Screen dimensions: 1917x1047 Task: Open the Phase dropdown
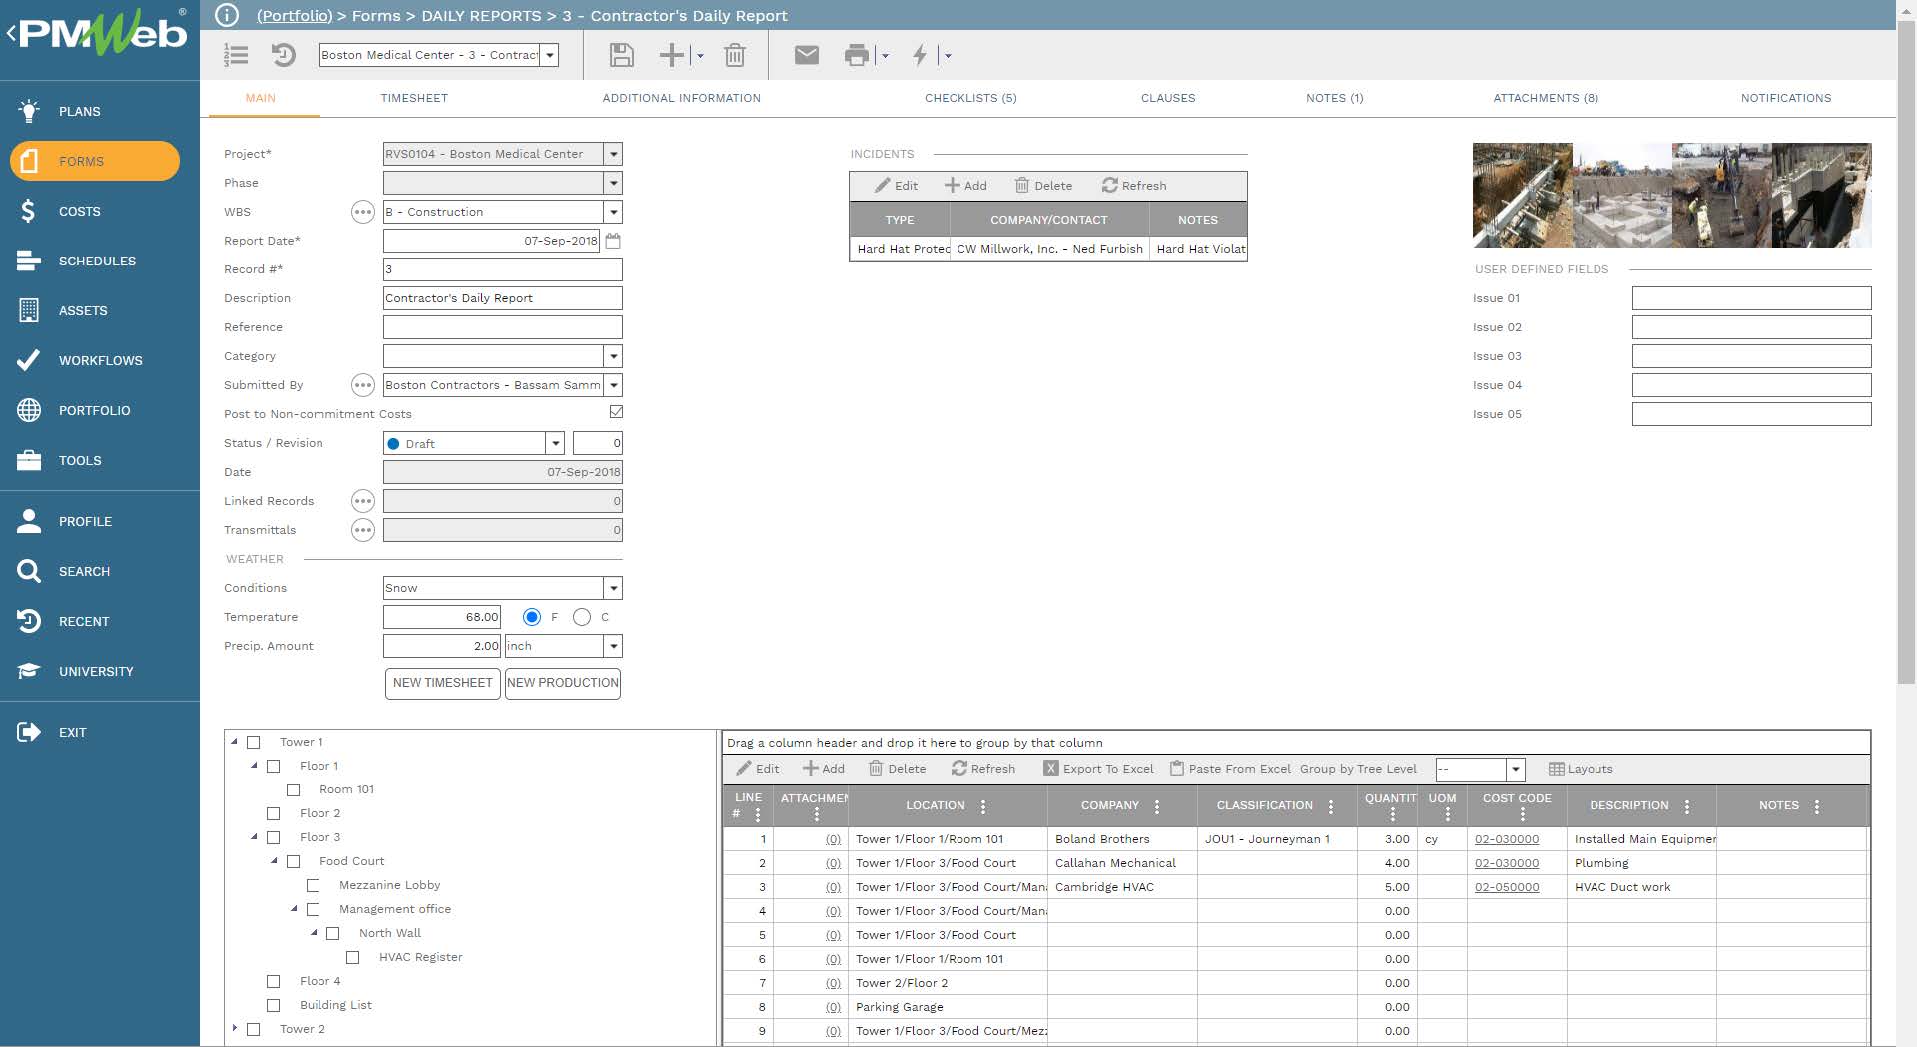tap(614, 183)
